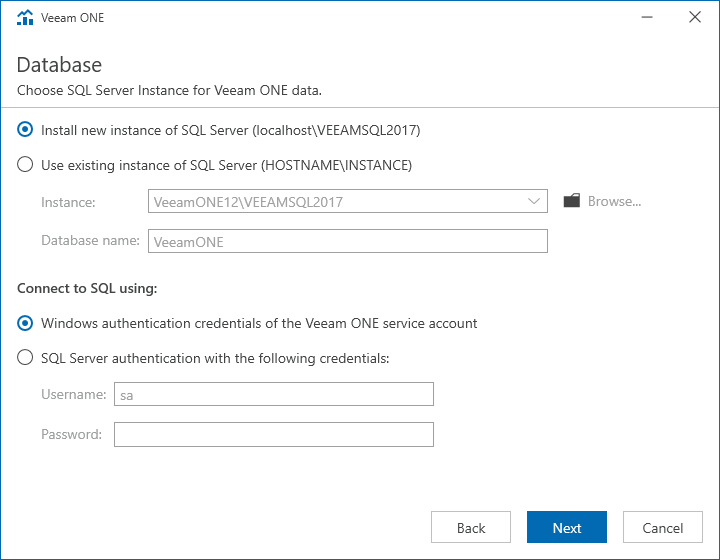This screenshot has width=720, height=560.
Task: Click the Veeam ONE logo icon
Action: point(25,17)
